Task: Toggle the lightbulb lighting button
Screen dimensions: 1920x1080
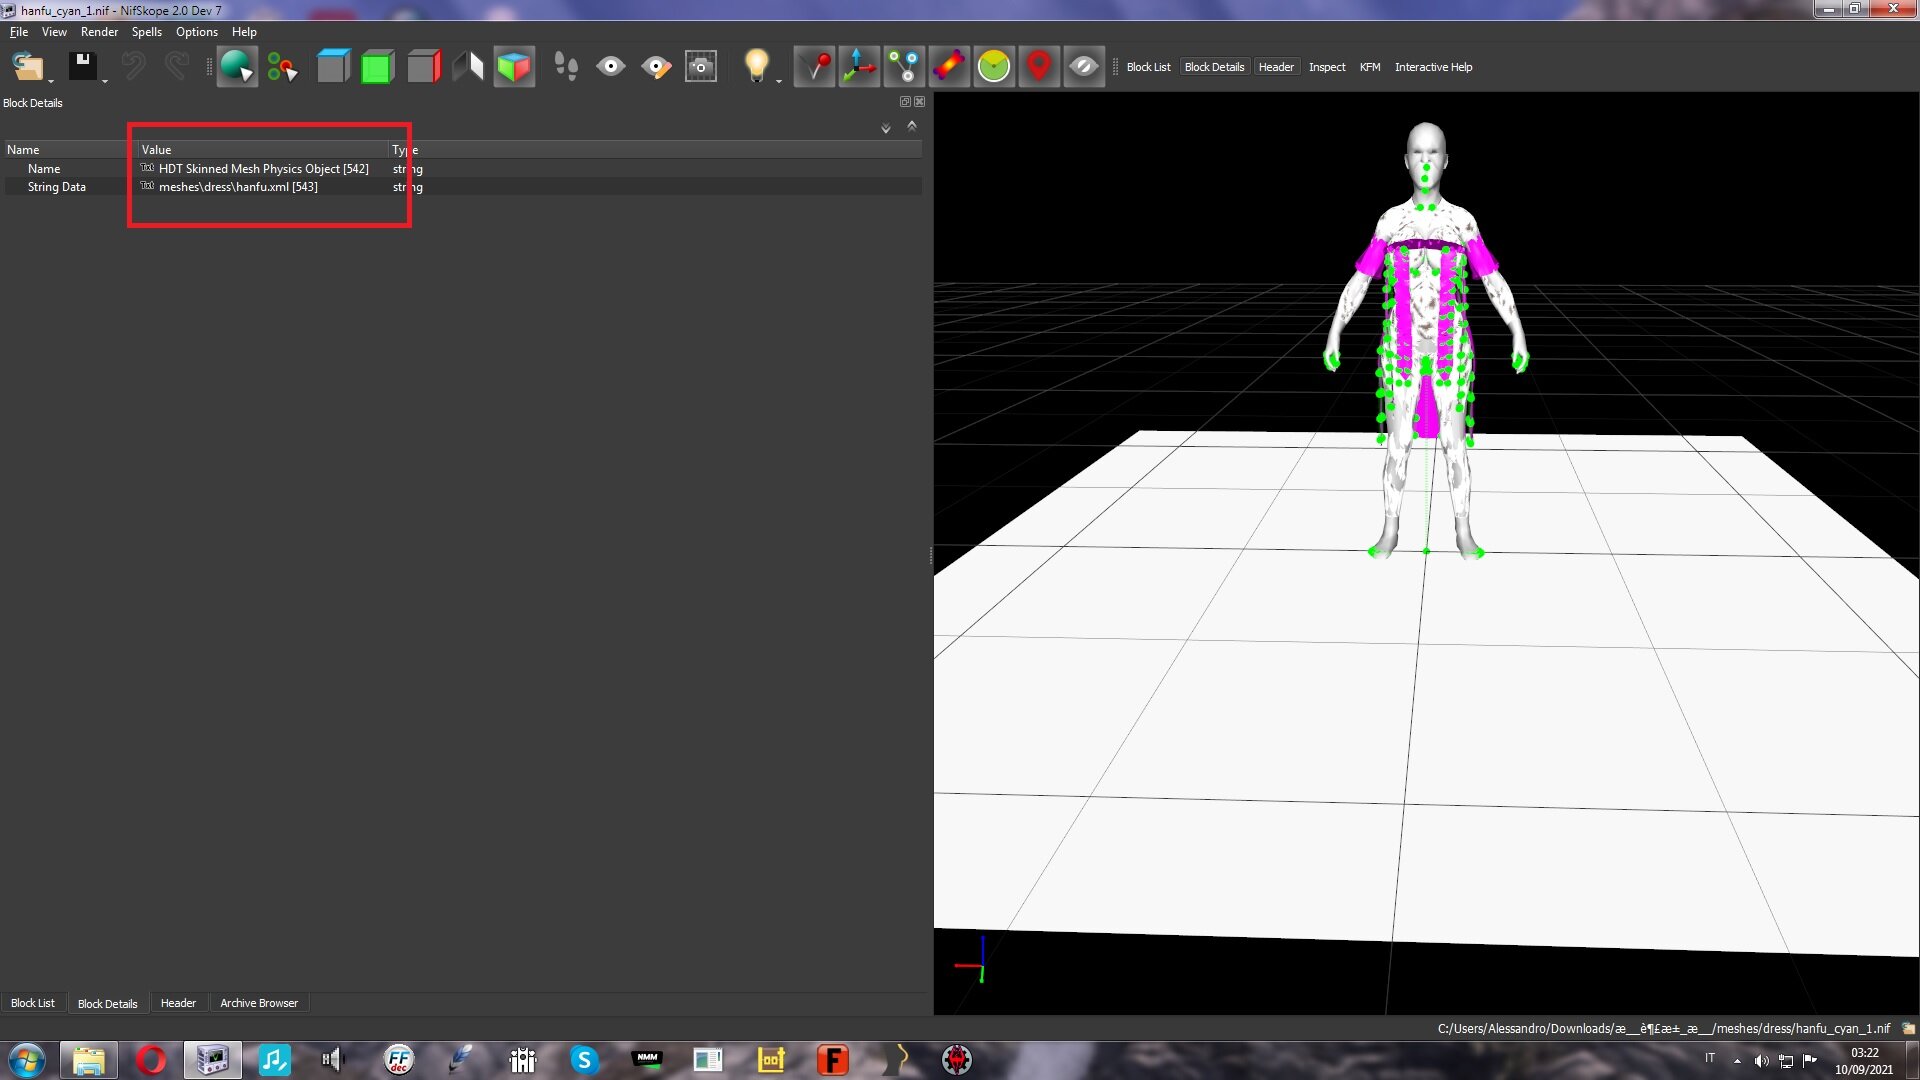Action: (x=757, y=67)
